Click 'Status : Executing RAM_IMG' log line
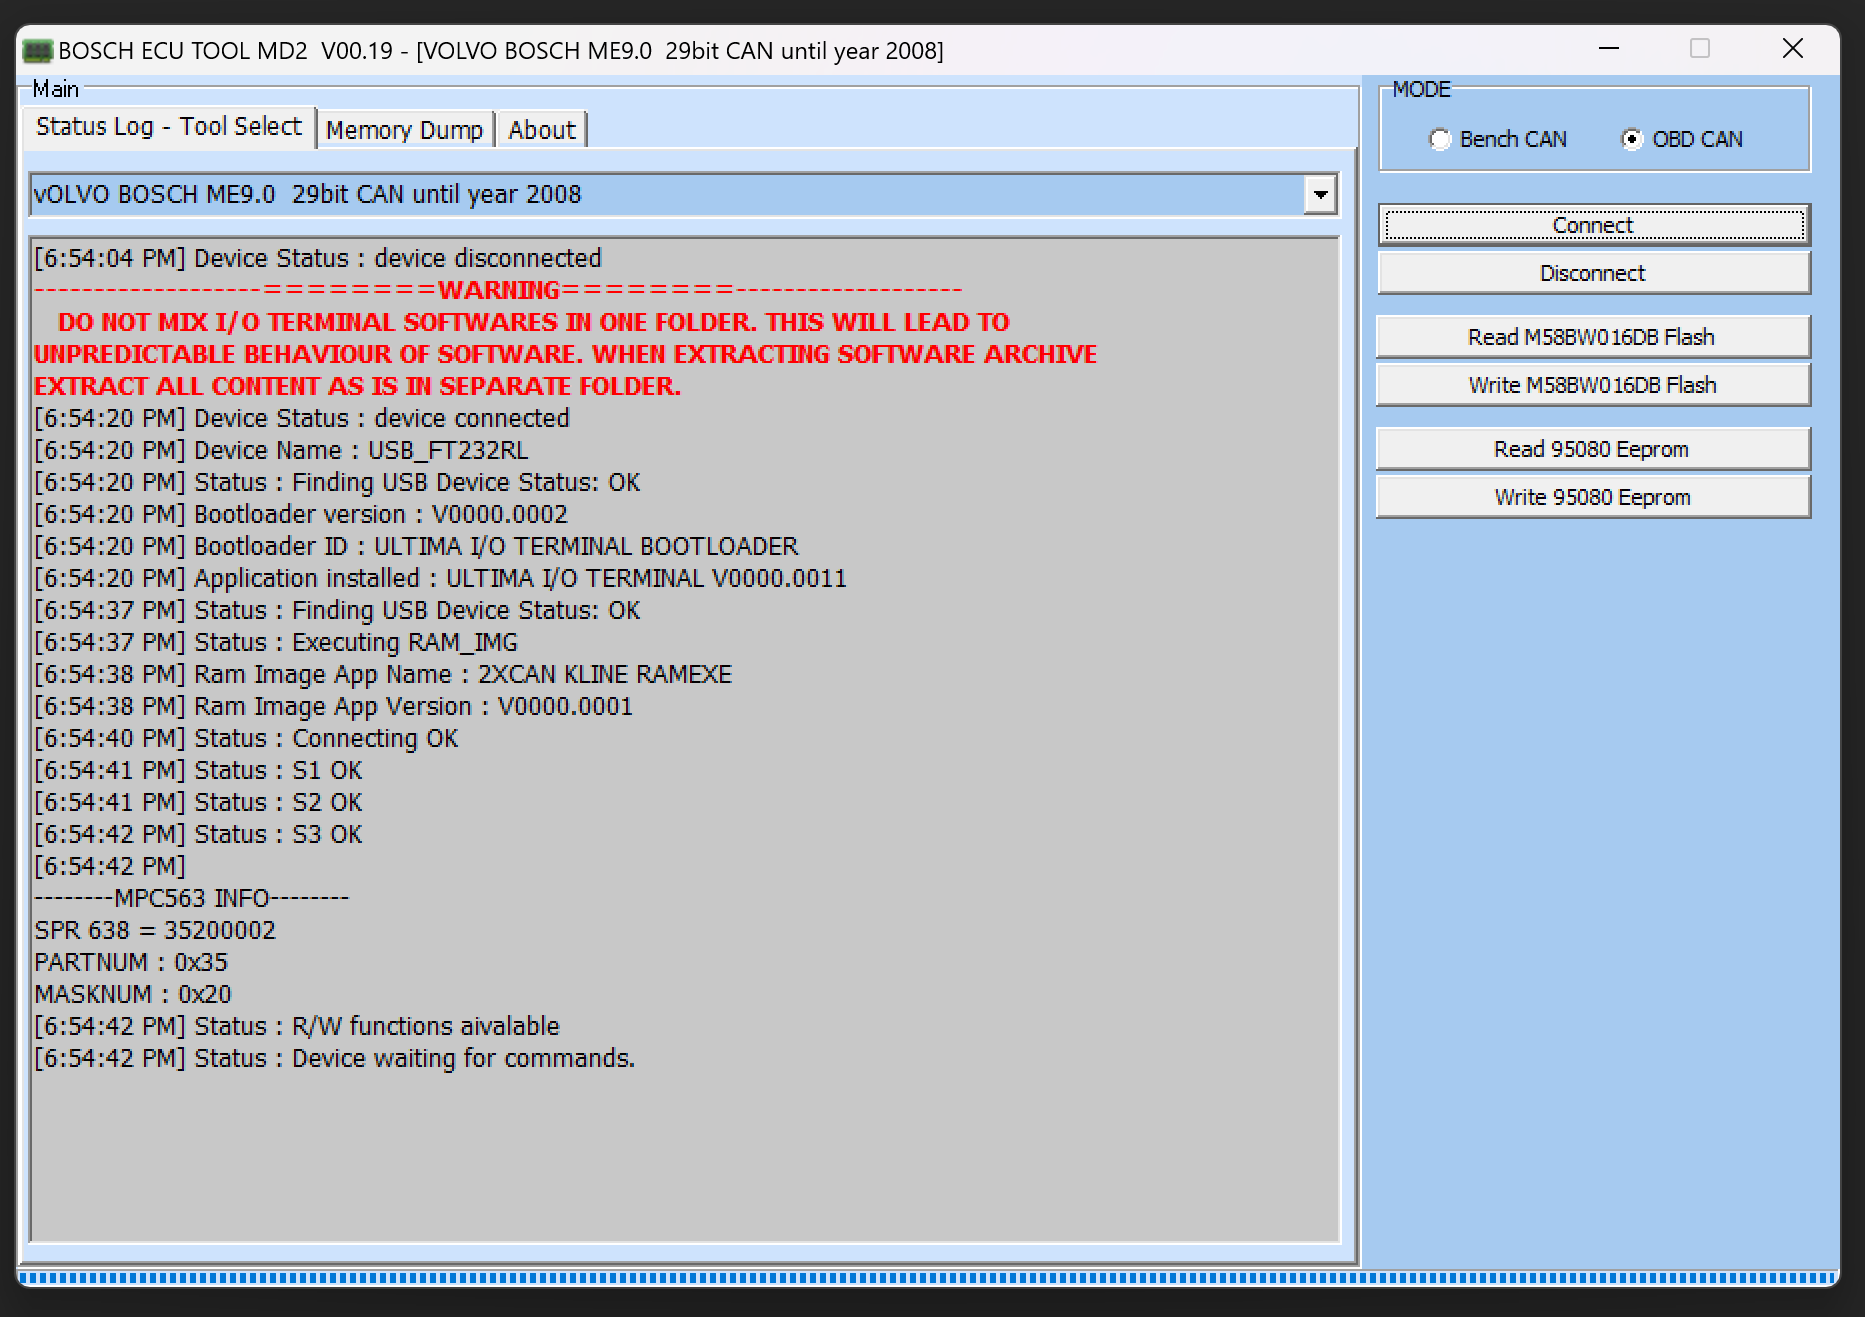This screenshot has width=1865, height=1317. [276, 643]
